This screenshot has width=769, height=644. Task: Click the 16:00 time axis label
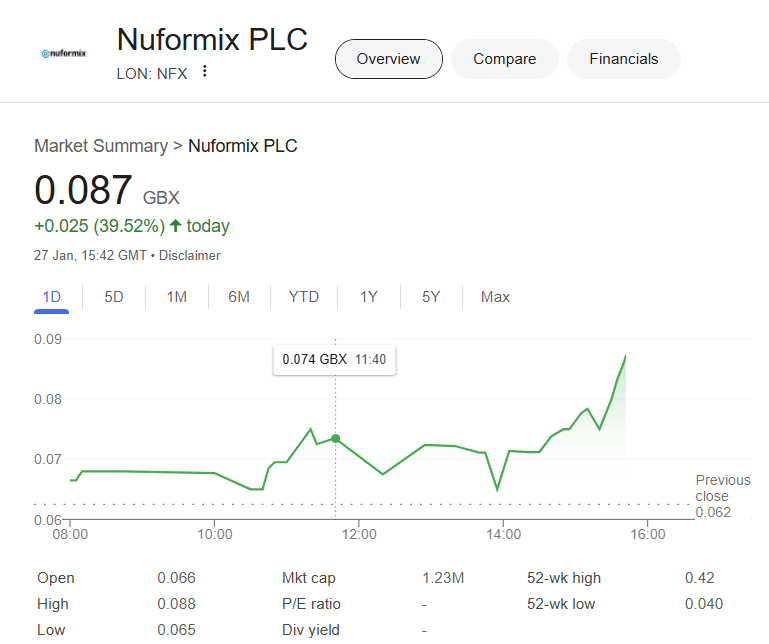[648, 534]
